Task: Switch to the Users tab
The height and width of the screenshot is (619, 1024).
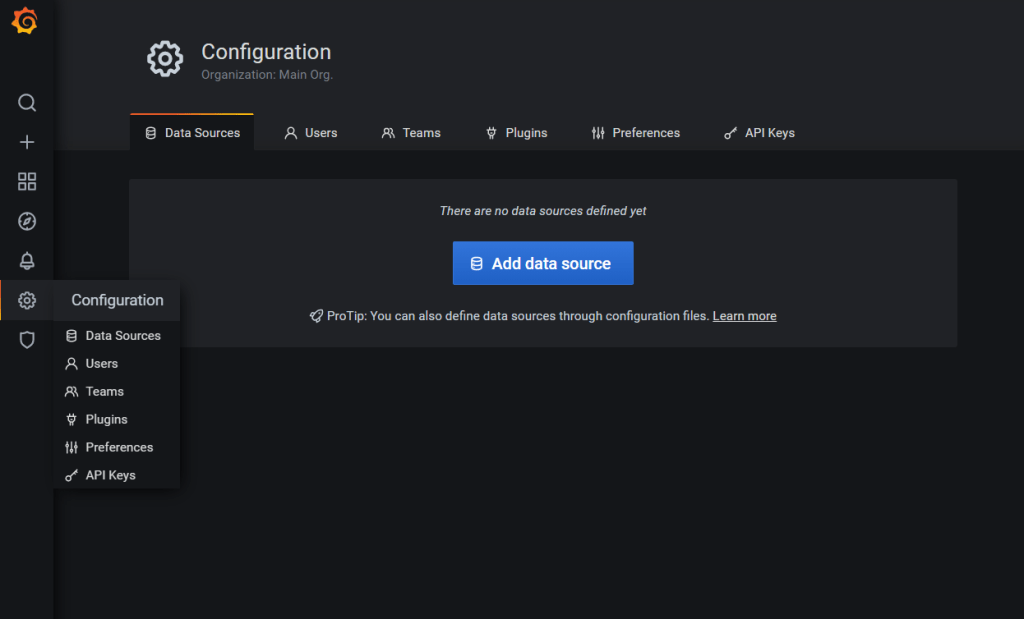Action: (311, 133)
